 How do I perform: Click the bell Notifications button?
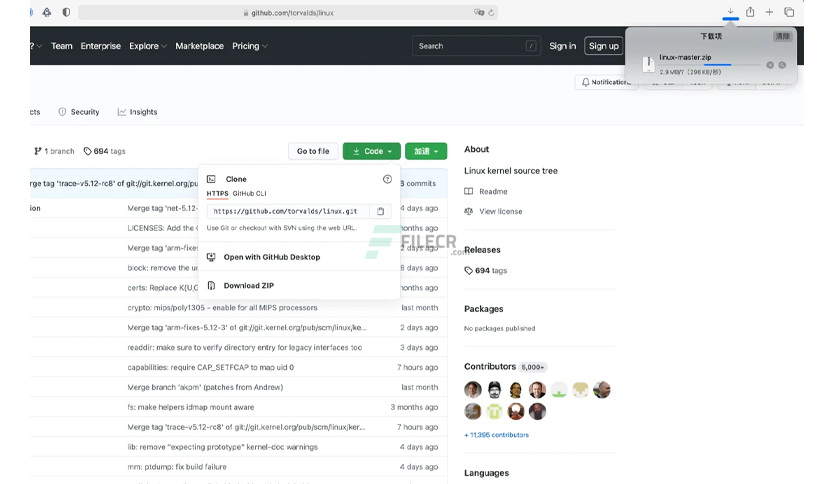pyautogui.click(x=606, y=82)
